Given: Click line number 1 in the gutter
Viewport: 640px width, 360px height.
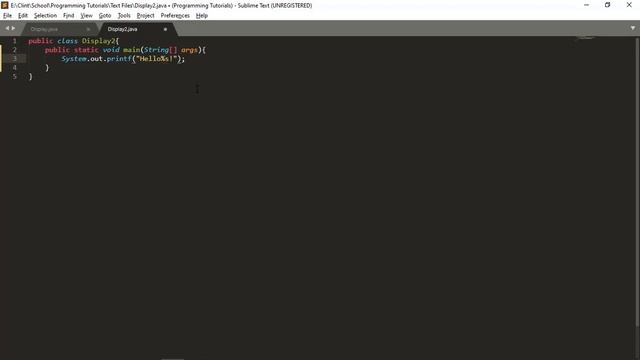Looking at the screenshot, I should 15,41.
